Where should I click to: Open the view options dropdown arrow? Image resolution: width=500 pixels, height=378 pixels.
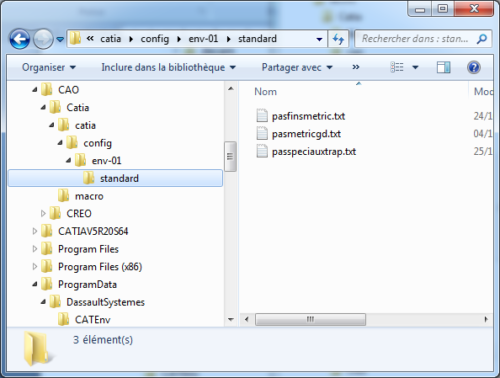coord(415,67)
